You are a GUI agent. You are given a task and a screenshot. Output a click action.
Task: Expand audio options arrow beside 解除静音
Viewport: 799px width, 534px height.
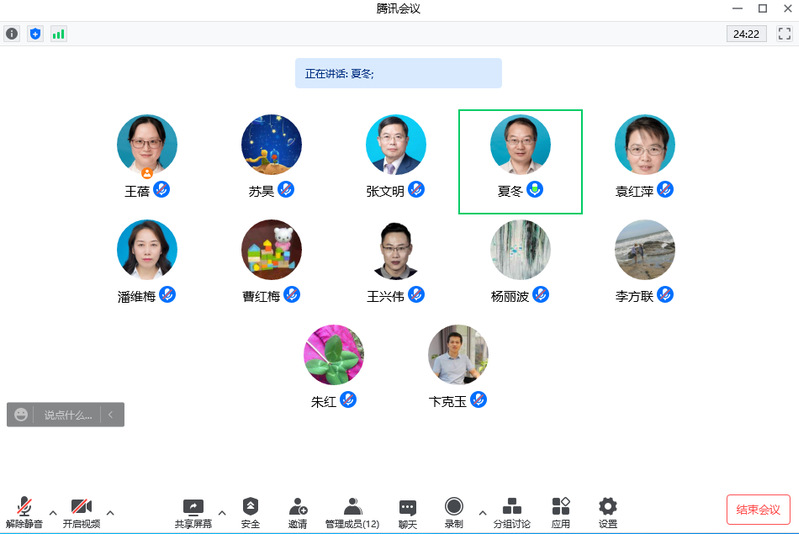click(x=53, y=513)
